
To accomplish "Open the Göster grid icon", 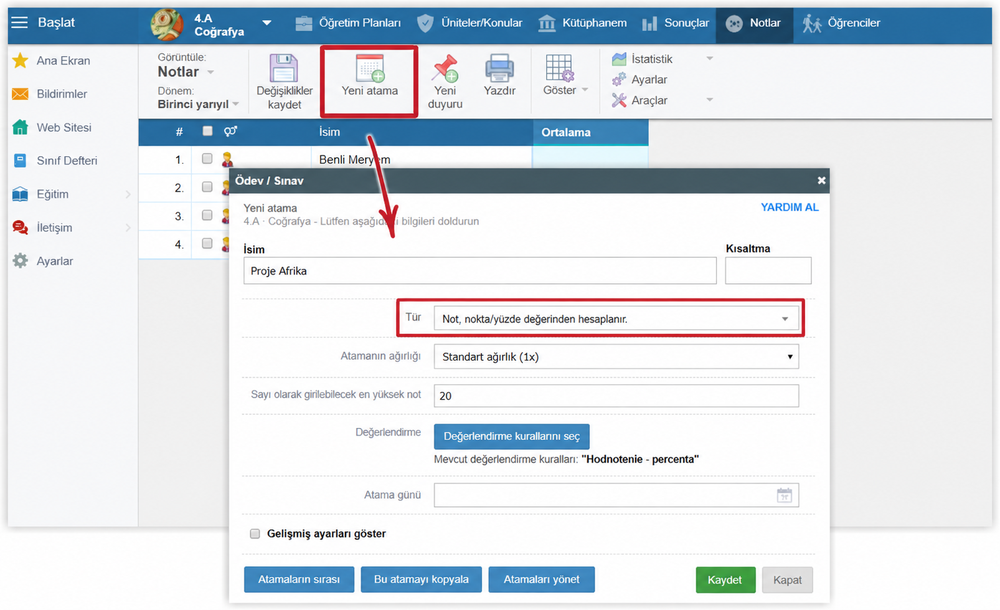I will click(x=560, y=68).
